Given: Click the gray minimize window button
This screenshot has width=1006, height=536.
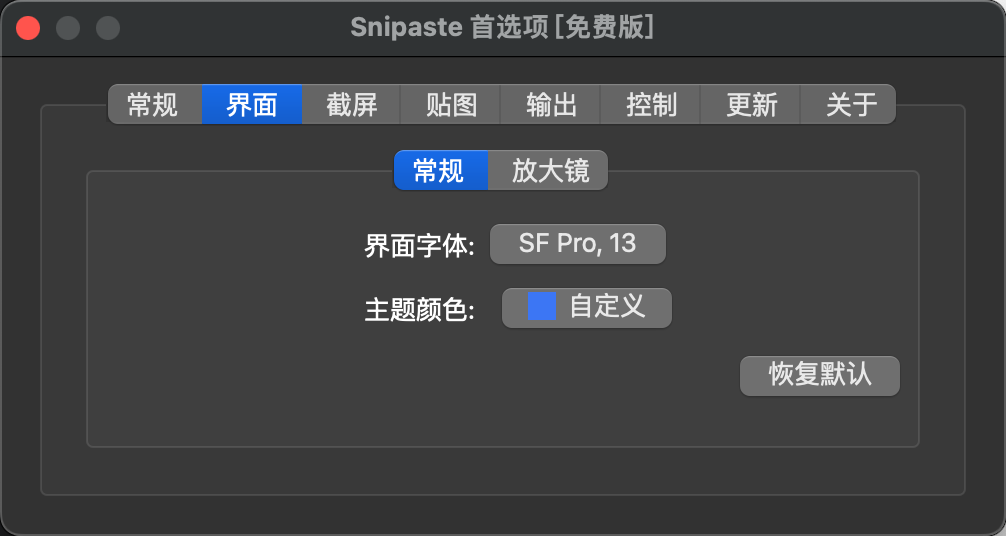Looking at the screenshot, I should 68,28.
